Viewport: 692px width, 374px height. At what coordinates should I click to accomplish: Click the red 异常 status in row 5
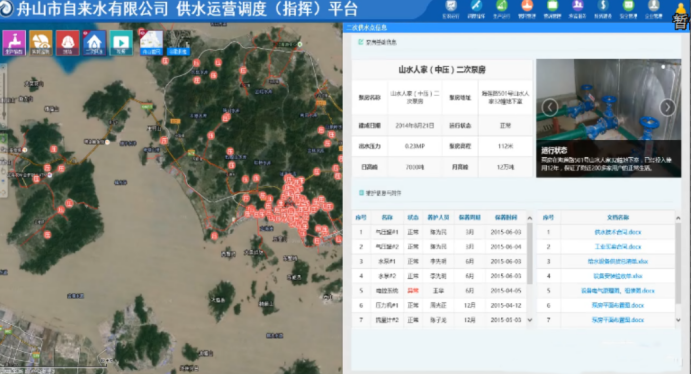(x=413, y=291)
